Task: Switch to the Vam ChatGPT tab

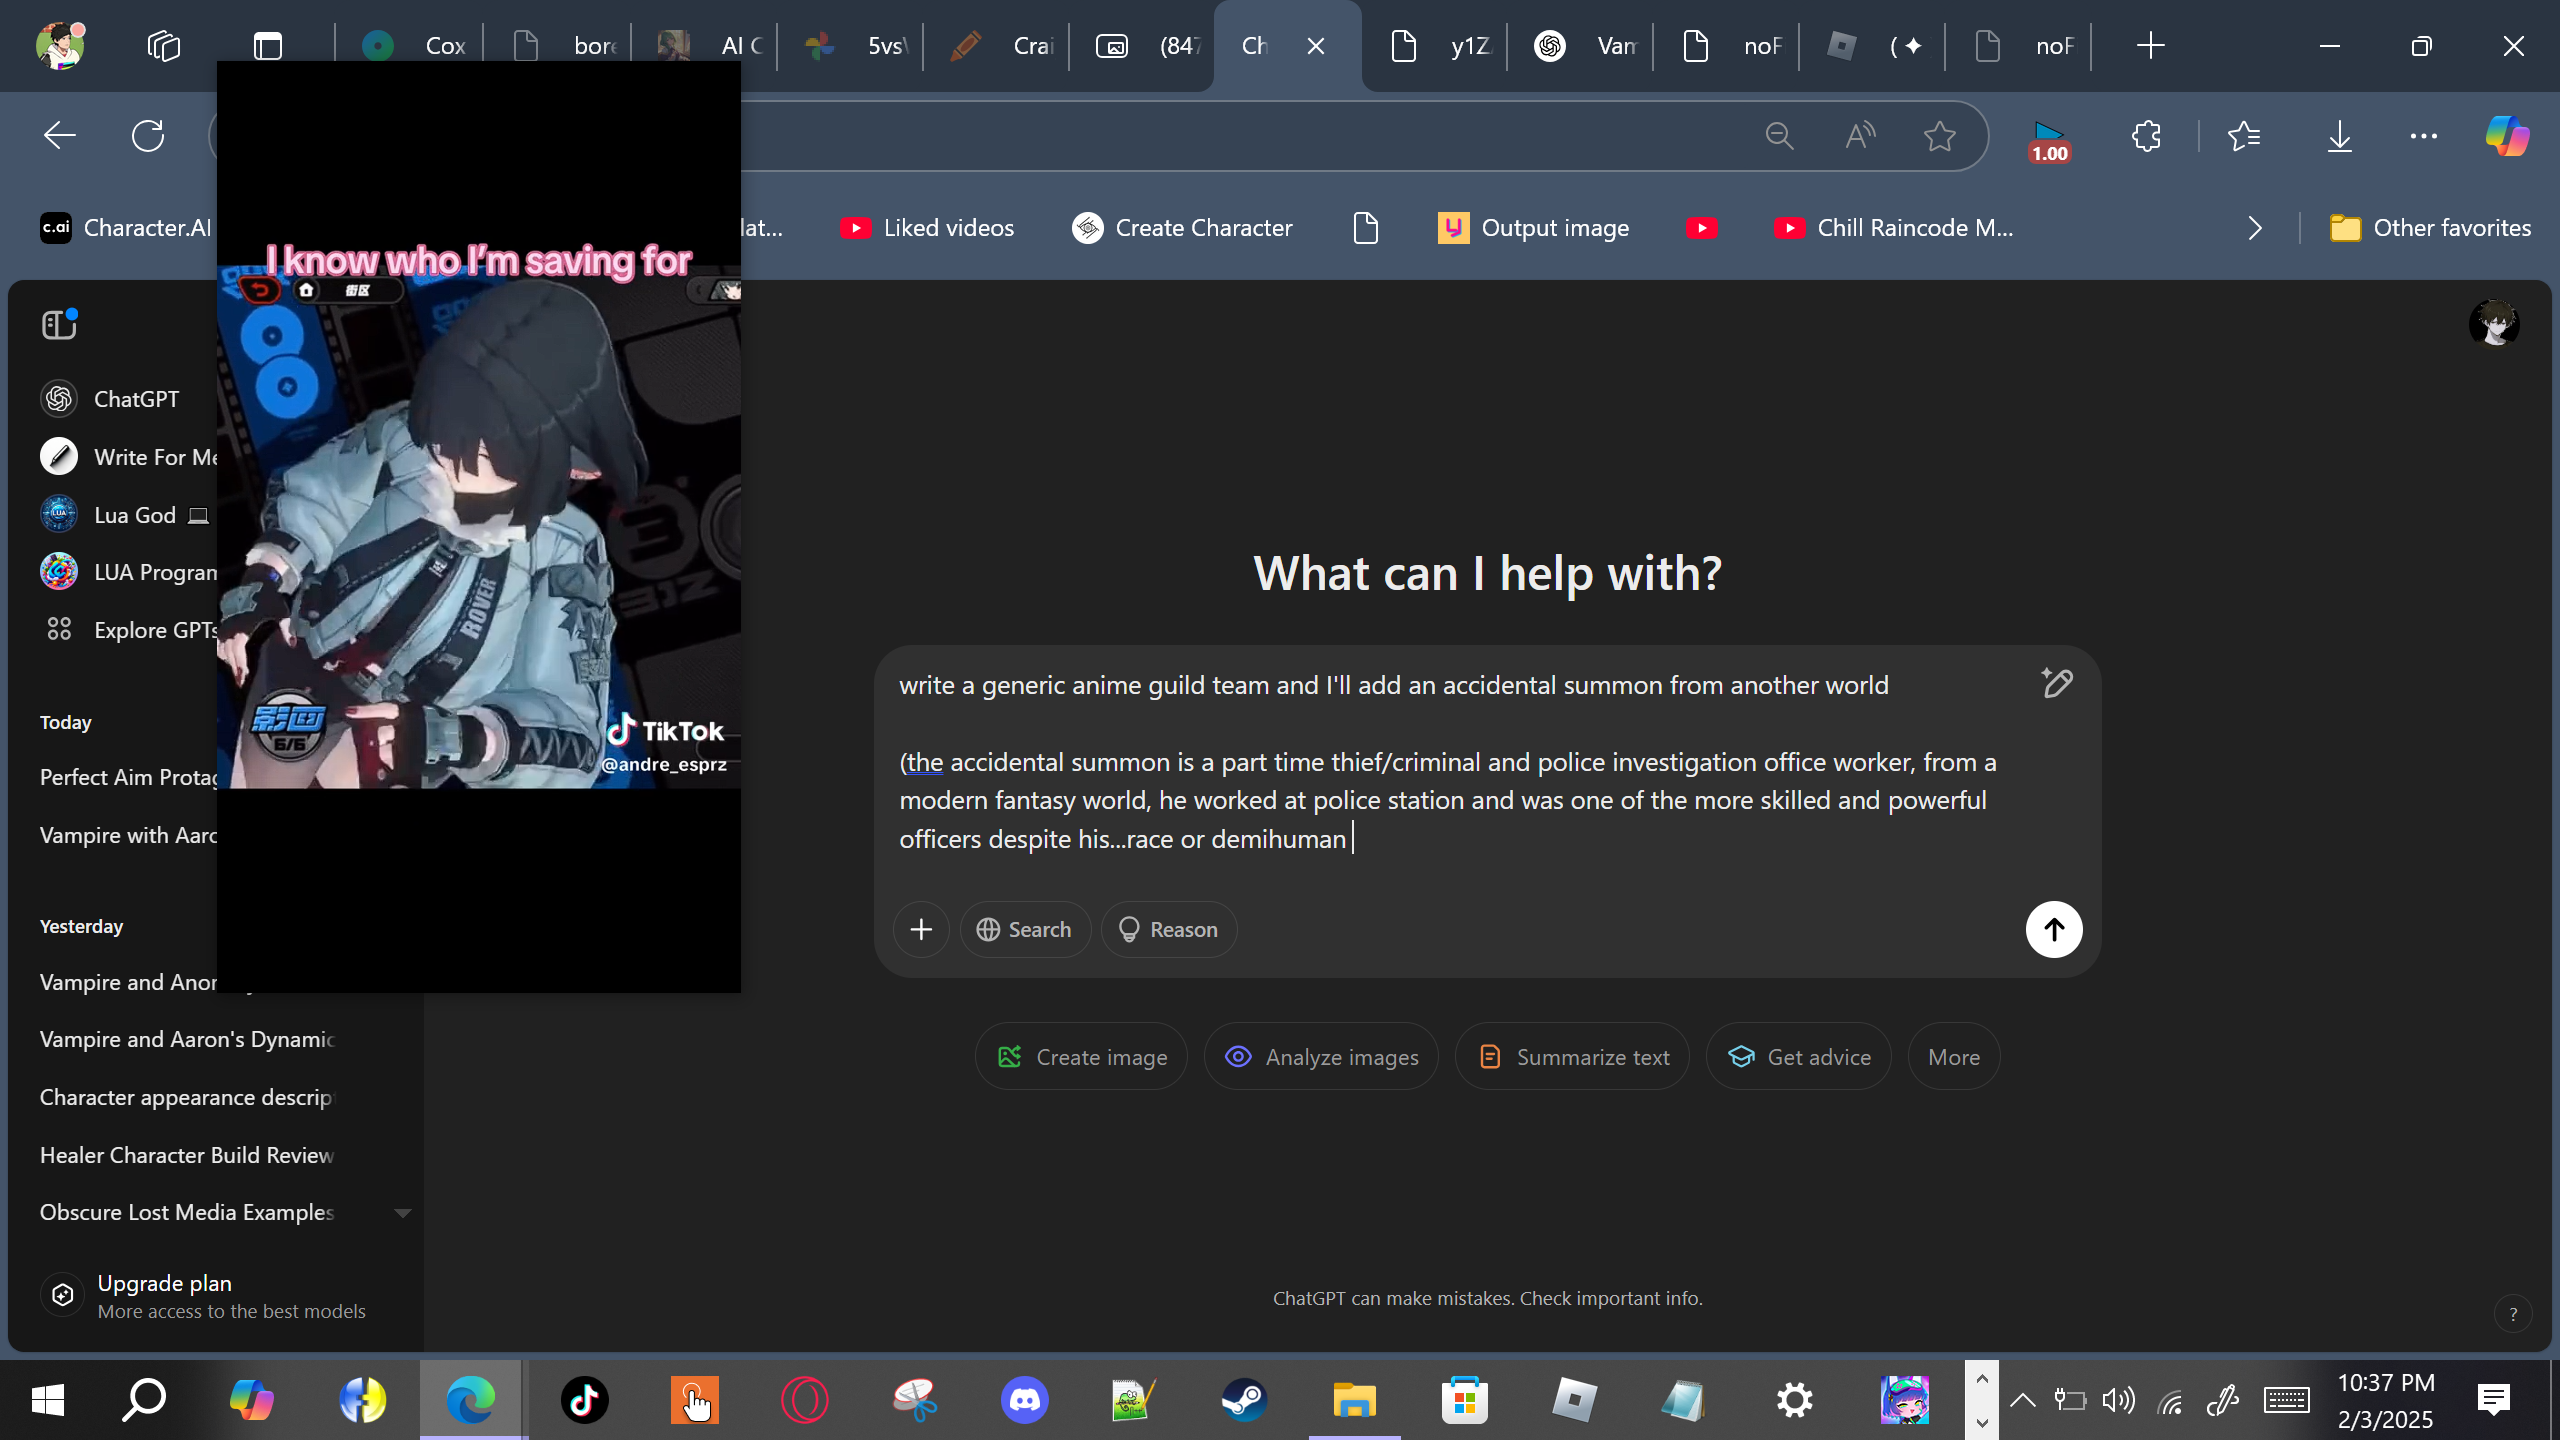Action: (x=1581, y=46)
